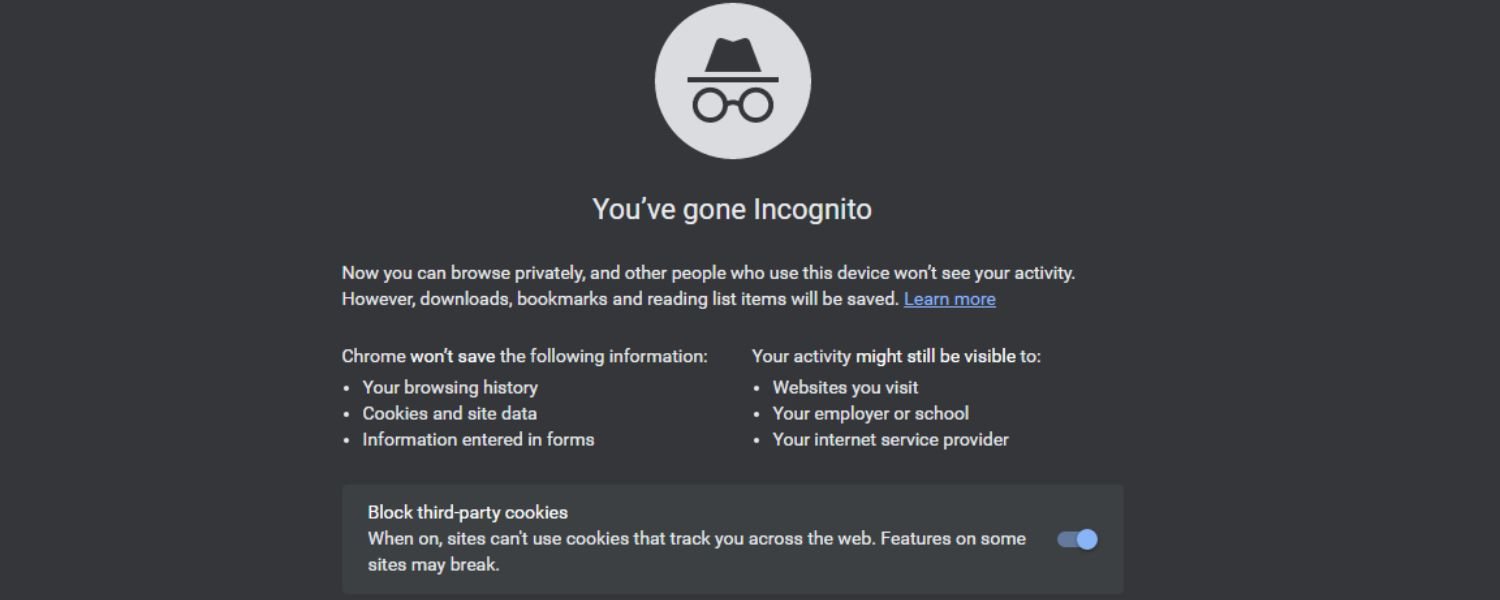This screenshot has height=600, width=1500.
Task: Click the Block third-party cookies description card
Action: [x=733, y=539]
